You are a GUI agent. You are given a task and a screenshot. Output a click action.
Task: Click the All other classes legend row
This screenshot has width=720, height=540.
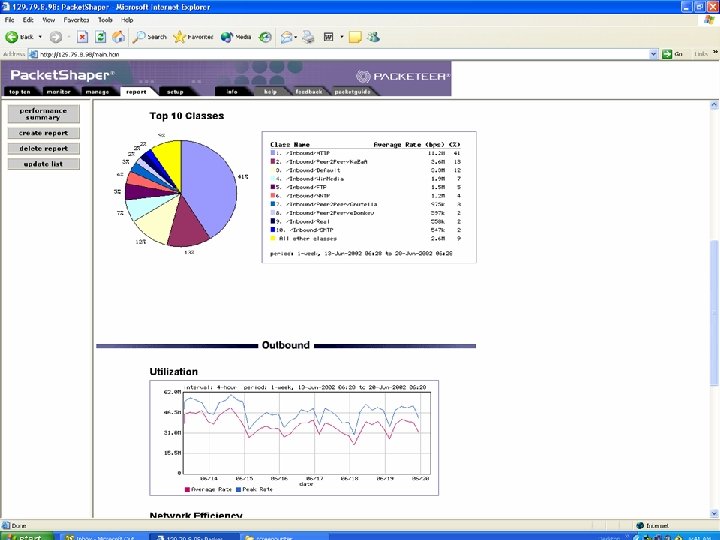pos(366,238)
